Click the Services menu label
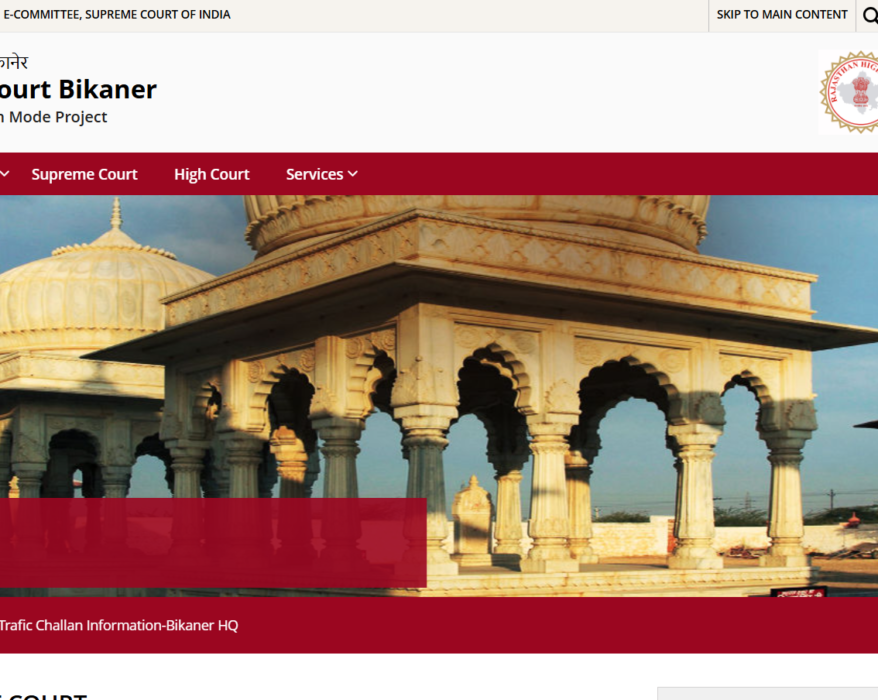 [x=314, y=174]
